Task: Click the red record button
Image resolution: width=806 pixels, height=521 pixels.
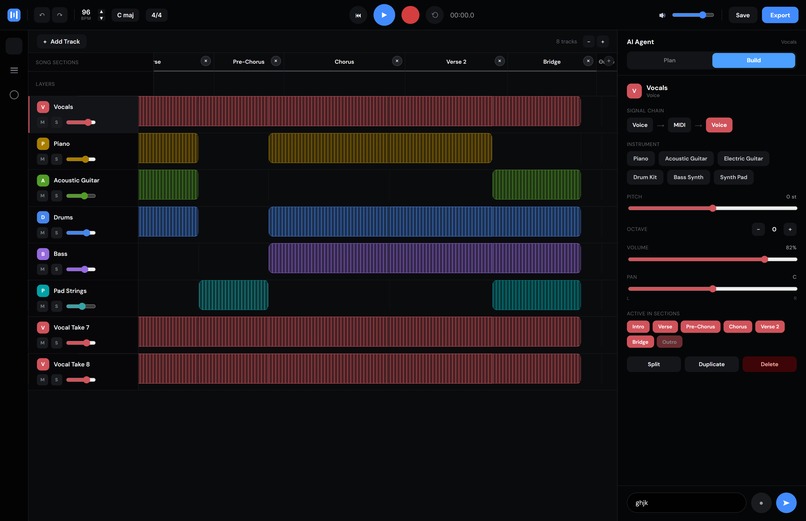Action: (410, 15)
